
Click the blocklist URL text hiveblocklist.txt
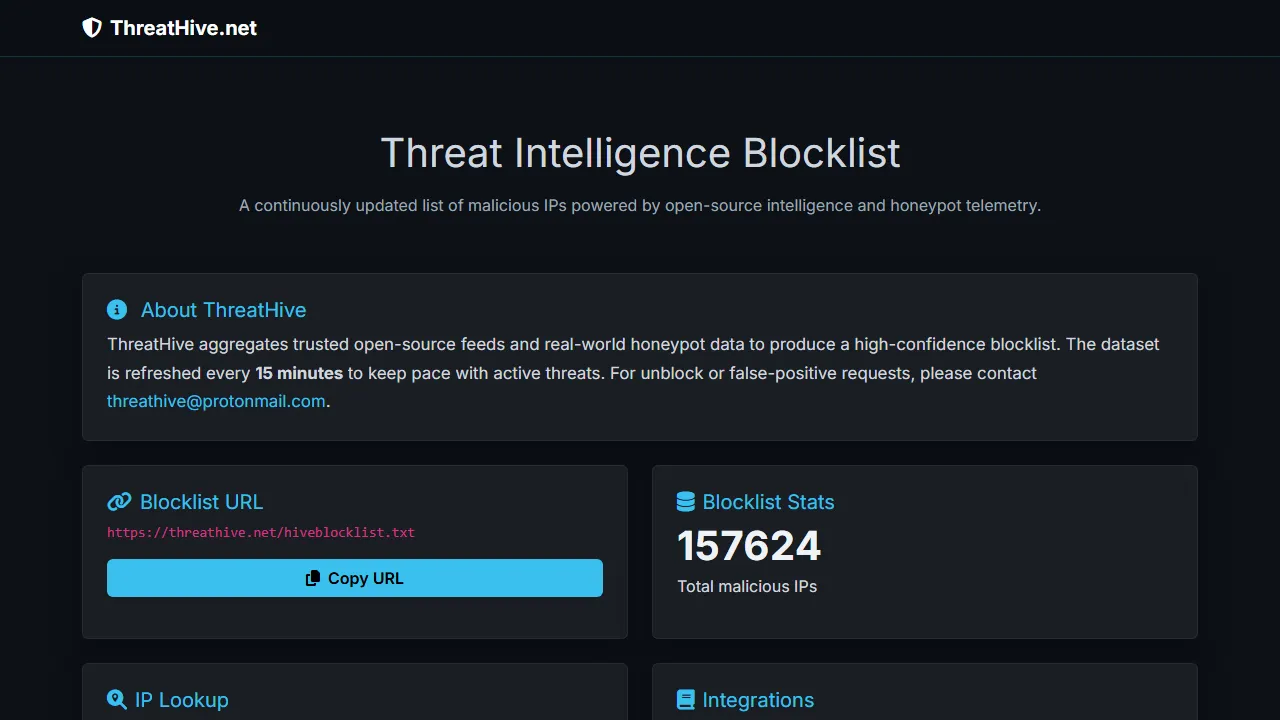pyautogui.click(x=261, y=532)
